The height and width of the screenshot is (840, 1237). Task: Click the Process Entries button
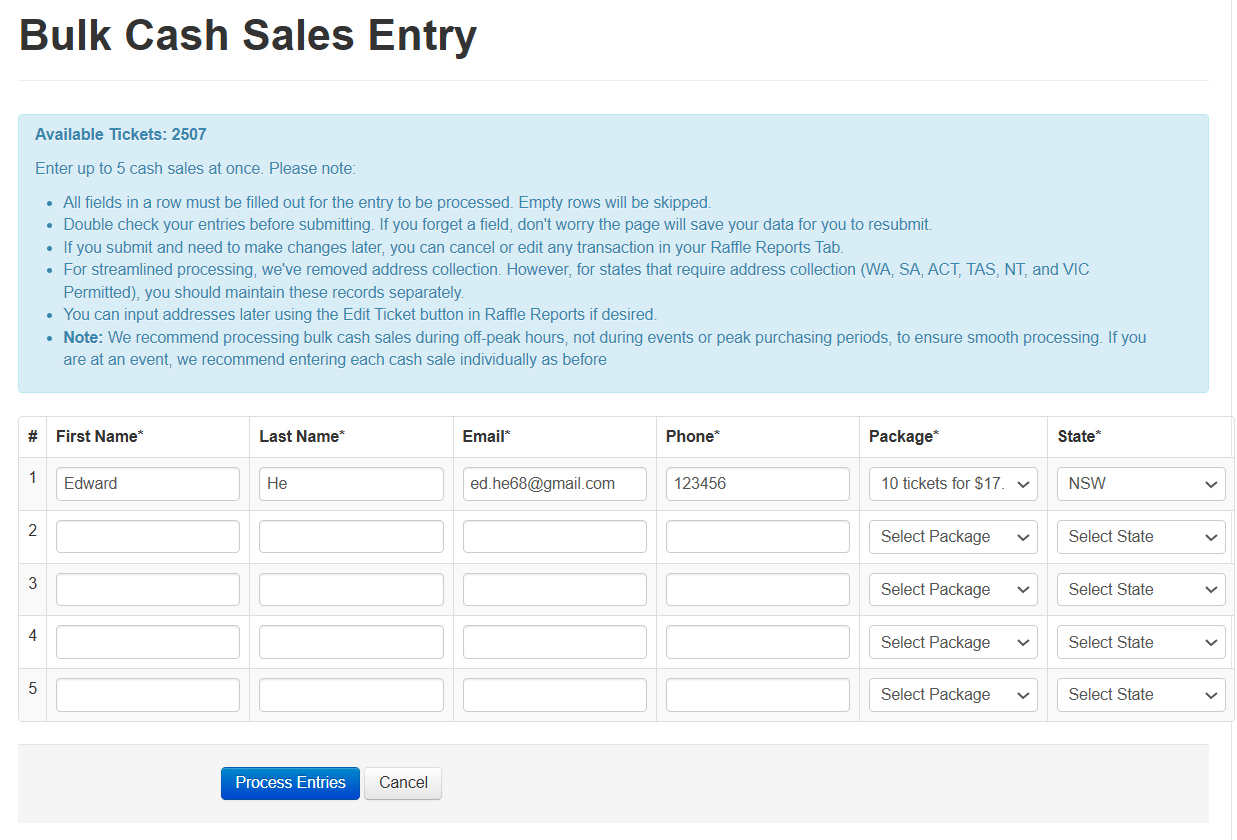coord(290,783)
